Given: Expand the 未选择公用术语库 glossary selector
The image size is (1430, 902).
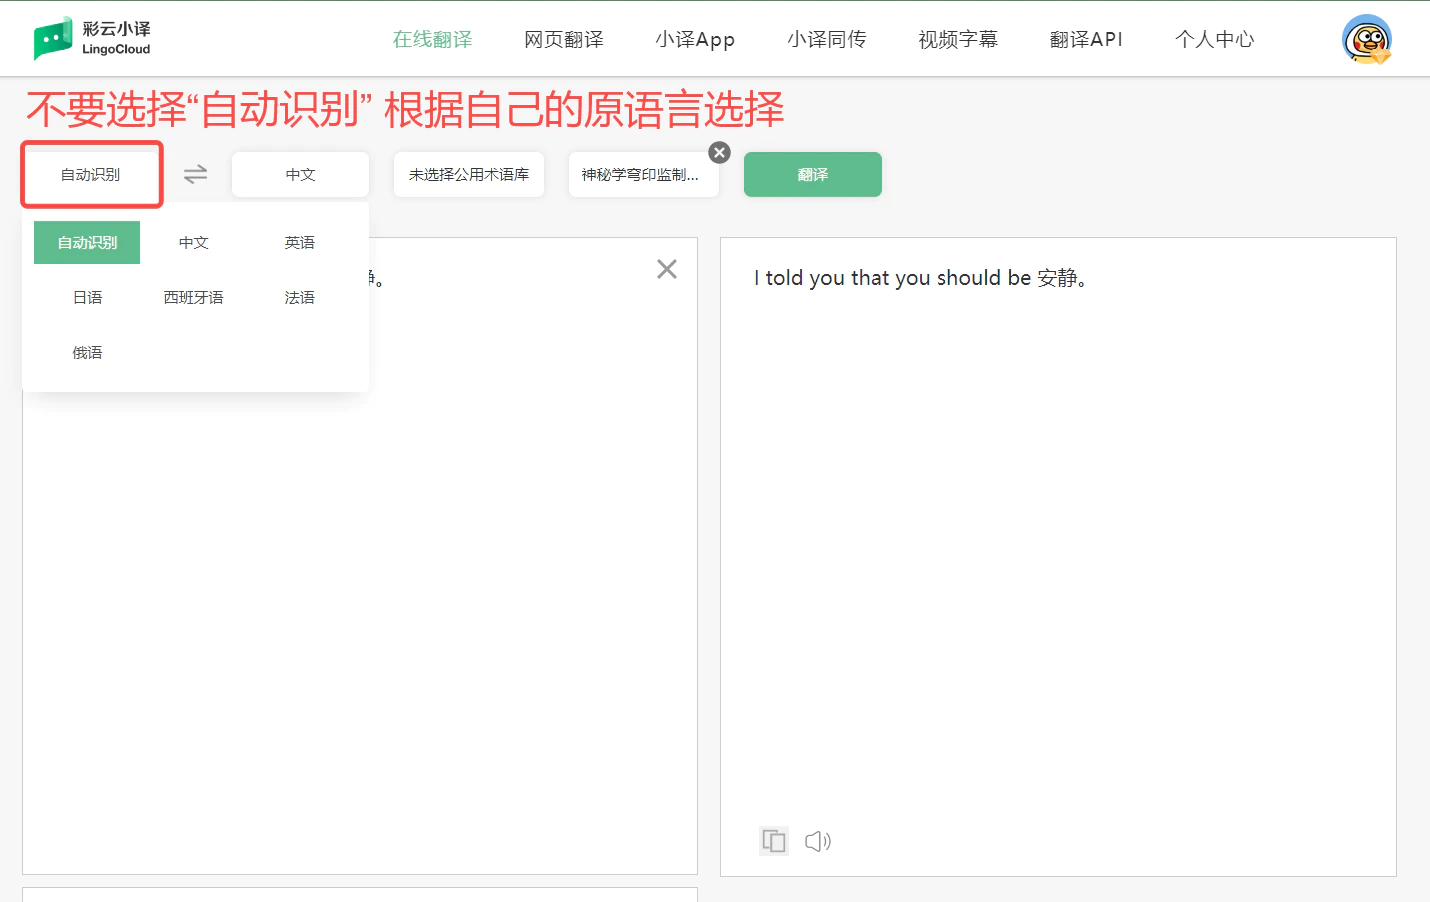Looking at the screenshot, I should 468,175.
